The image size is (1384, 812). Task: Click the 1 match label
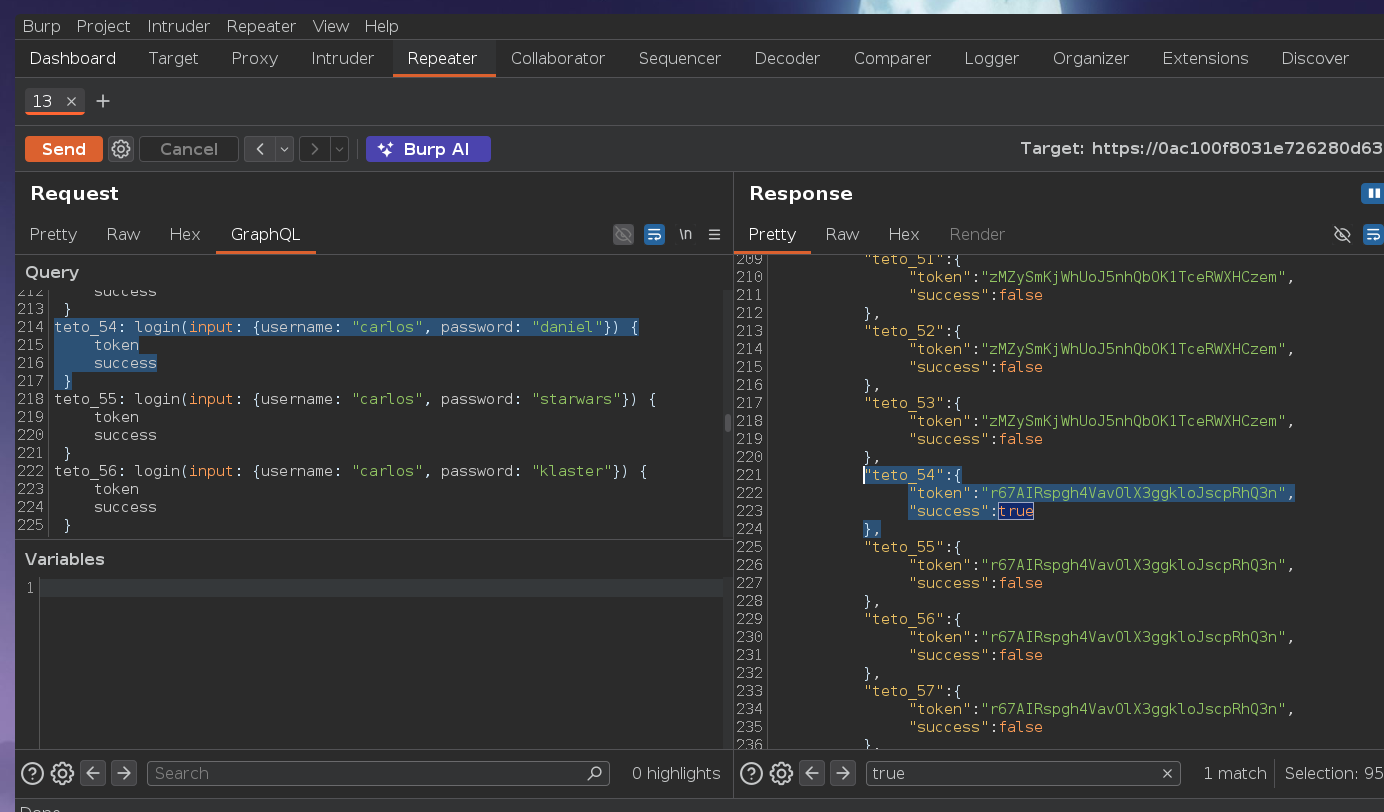1235,773
